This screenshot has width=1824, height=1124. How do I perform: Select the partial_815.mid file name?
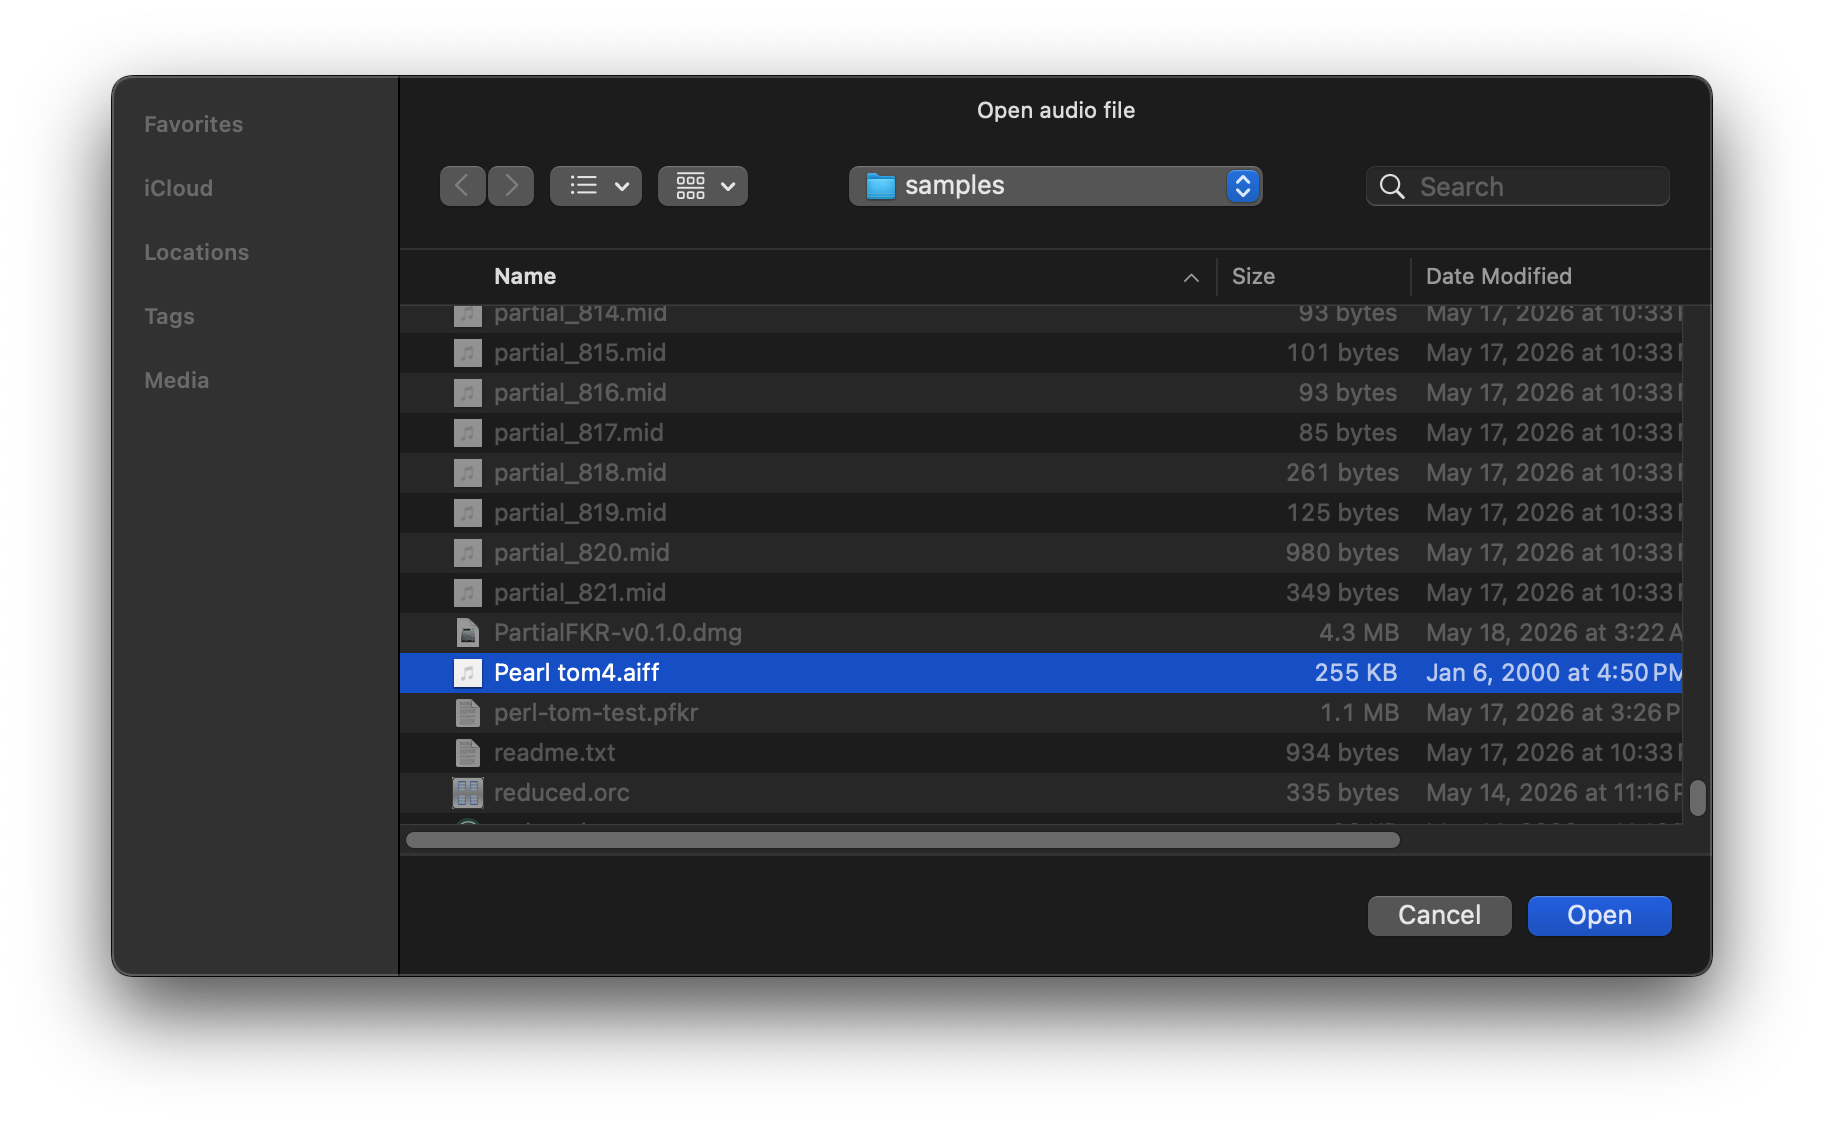point(580,353)
